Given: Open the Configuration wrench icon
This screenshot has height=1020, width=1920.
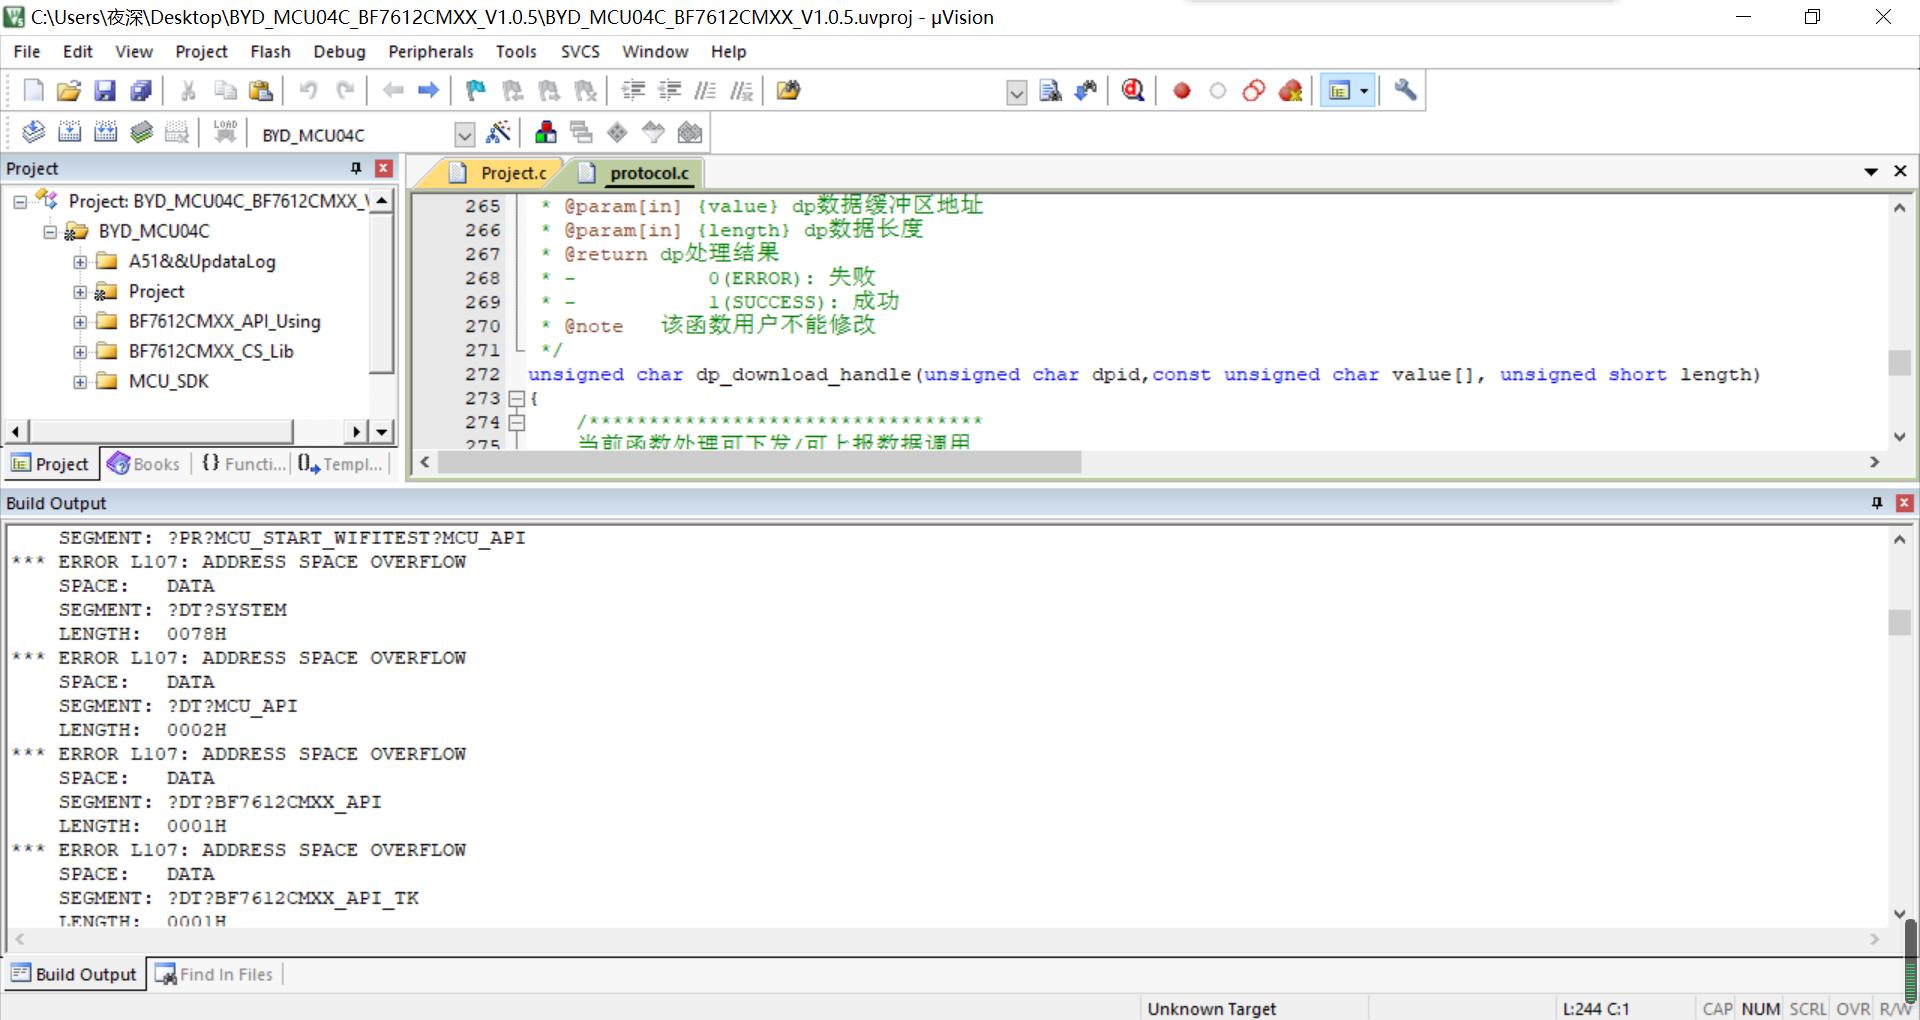Looking at the screenshot, I should pyautogui.click(x=1405, y=91).
